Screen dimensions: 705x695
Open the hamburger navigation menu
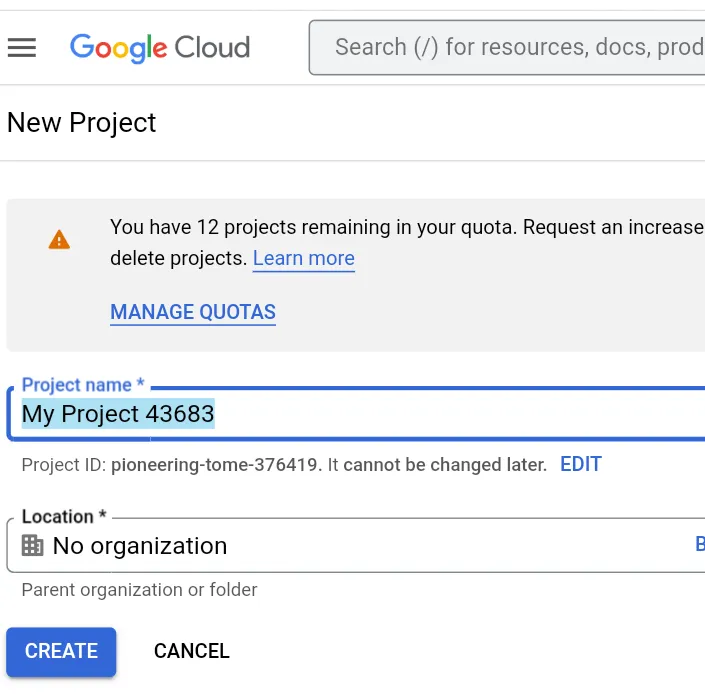(22, 48)
